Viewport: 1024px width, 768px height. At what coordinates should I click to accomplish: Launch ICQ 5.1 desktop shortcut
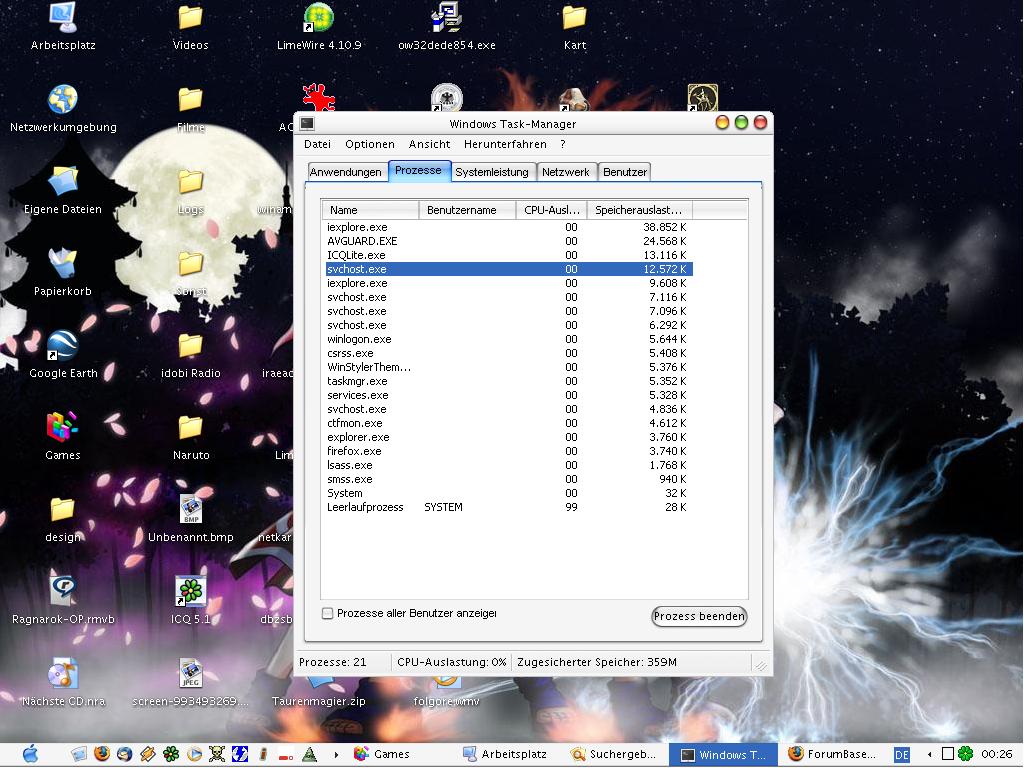191,601
